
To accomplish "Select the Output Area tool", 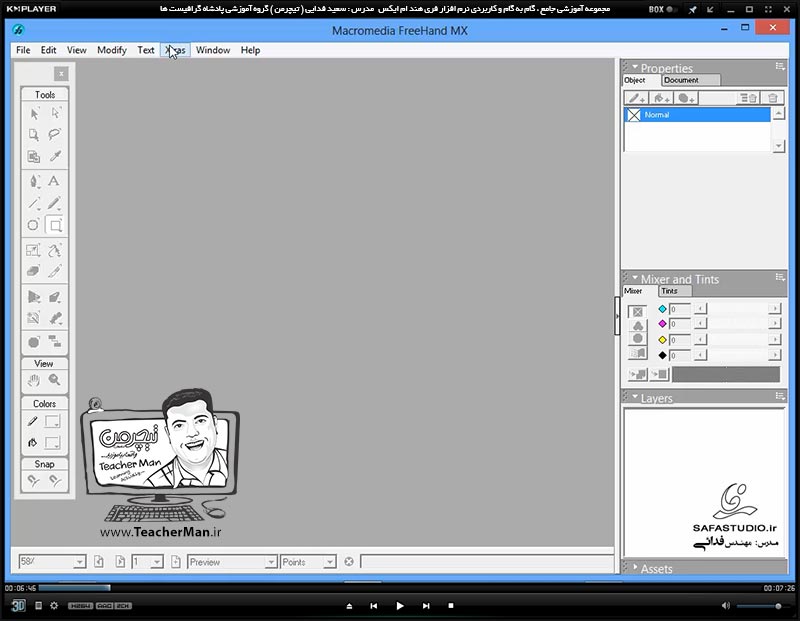I will pos(34,156).
